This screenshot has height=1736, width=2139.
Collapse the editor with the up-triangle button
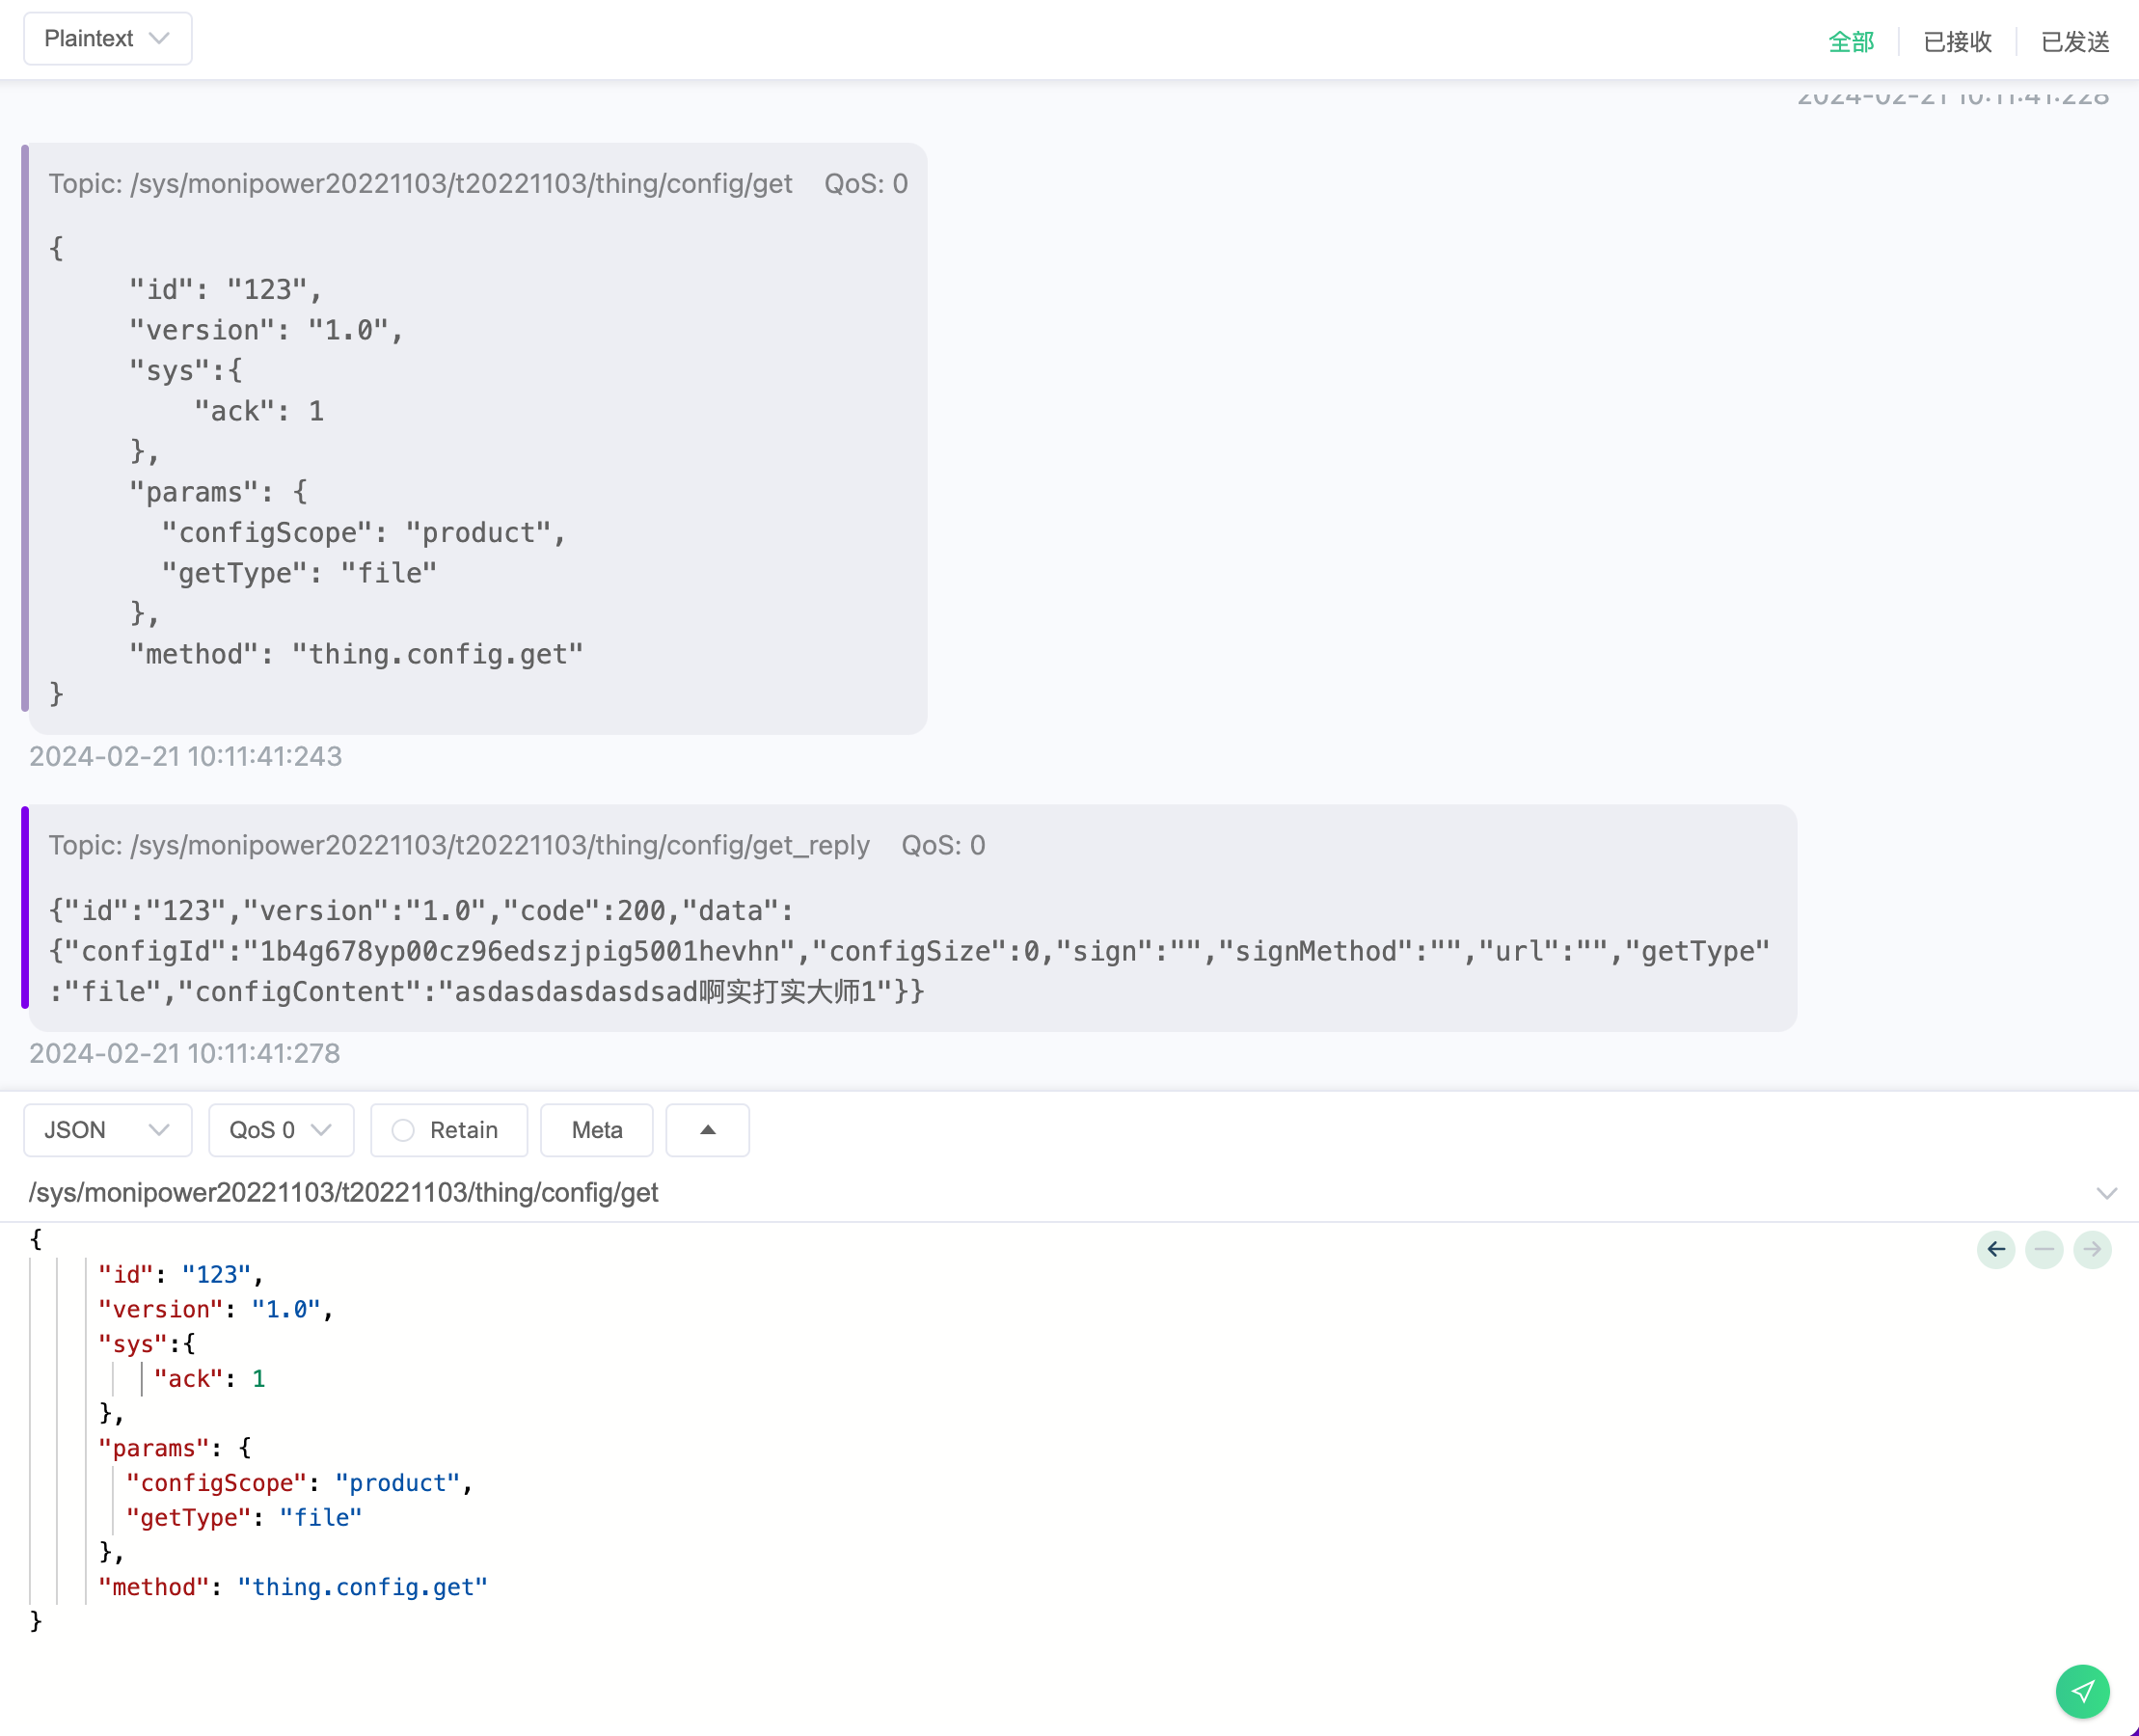(x=708, y=1130)
